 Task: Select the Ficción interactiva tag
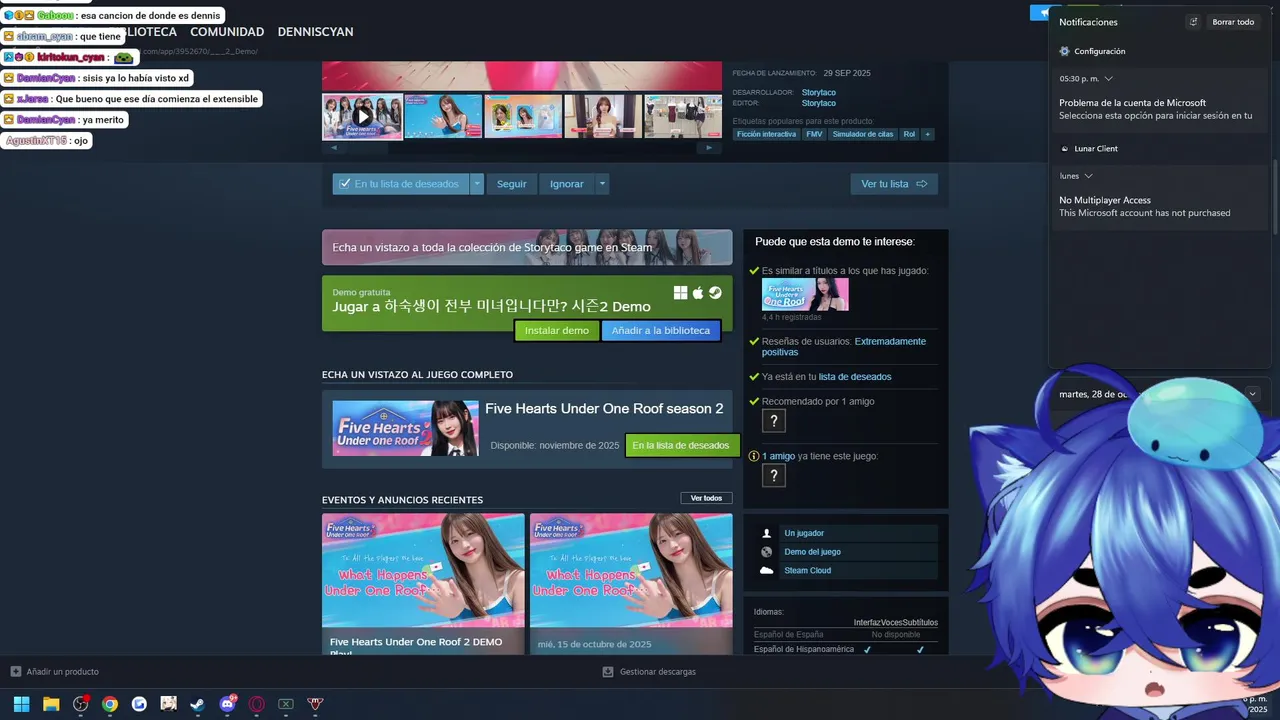(x=766, y=134)
